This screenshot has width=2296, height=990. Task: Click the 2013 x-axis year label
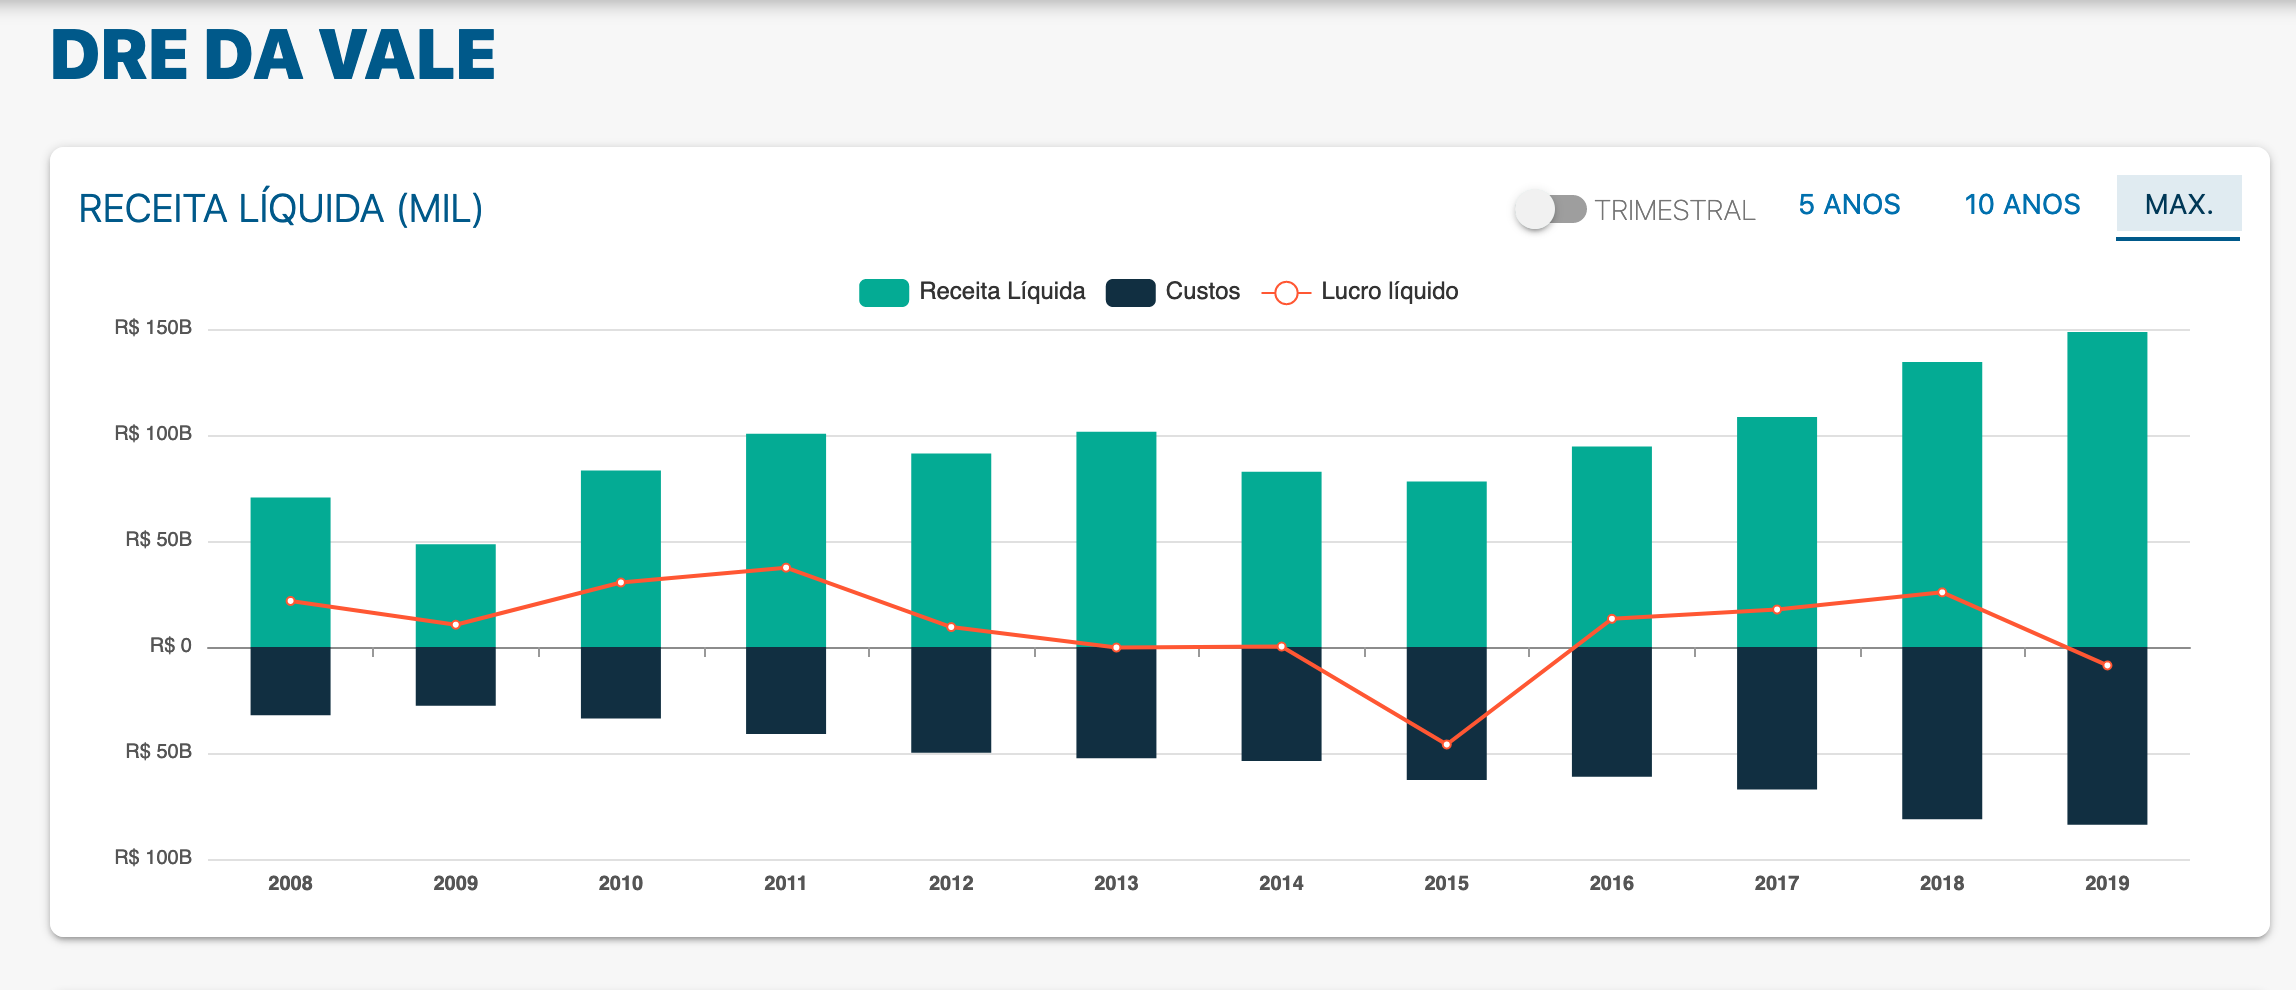(1116, 883)
